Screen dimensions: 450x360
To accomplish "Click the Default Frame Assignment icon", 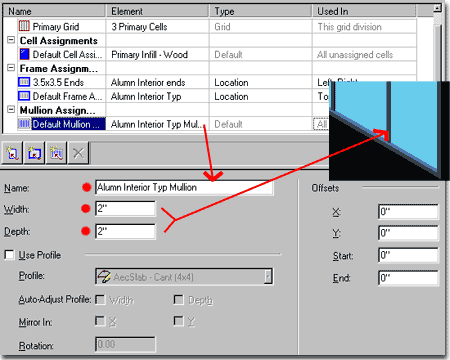I will coord(24,96).
